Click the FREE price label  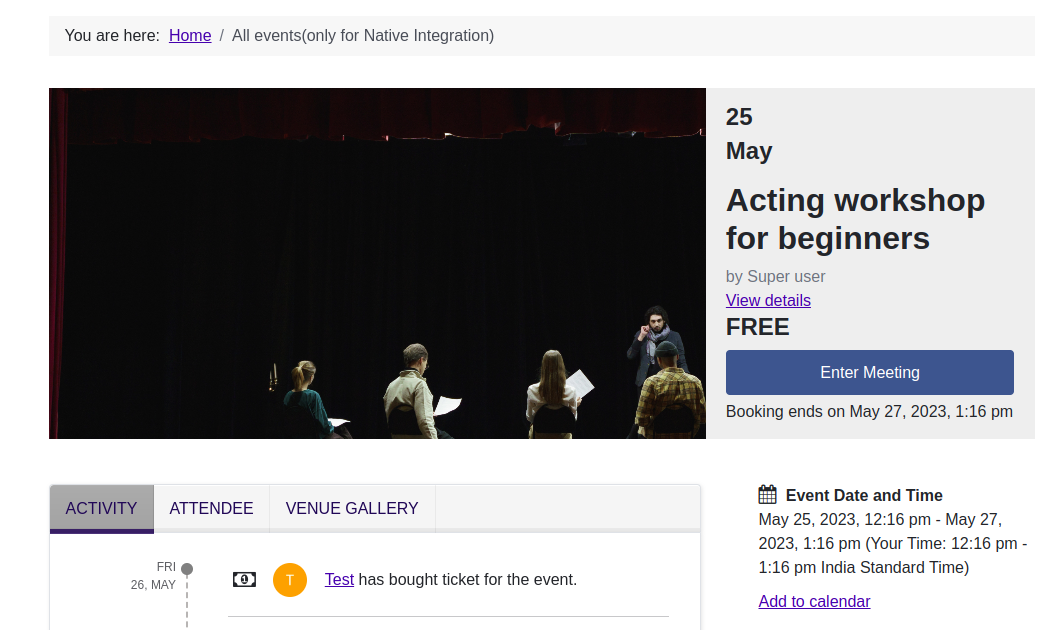point(757,327)
